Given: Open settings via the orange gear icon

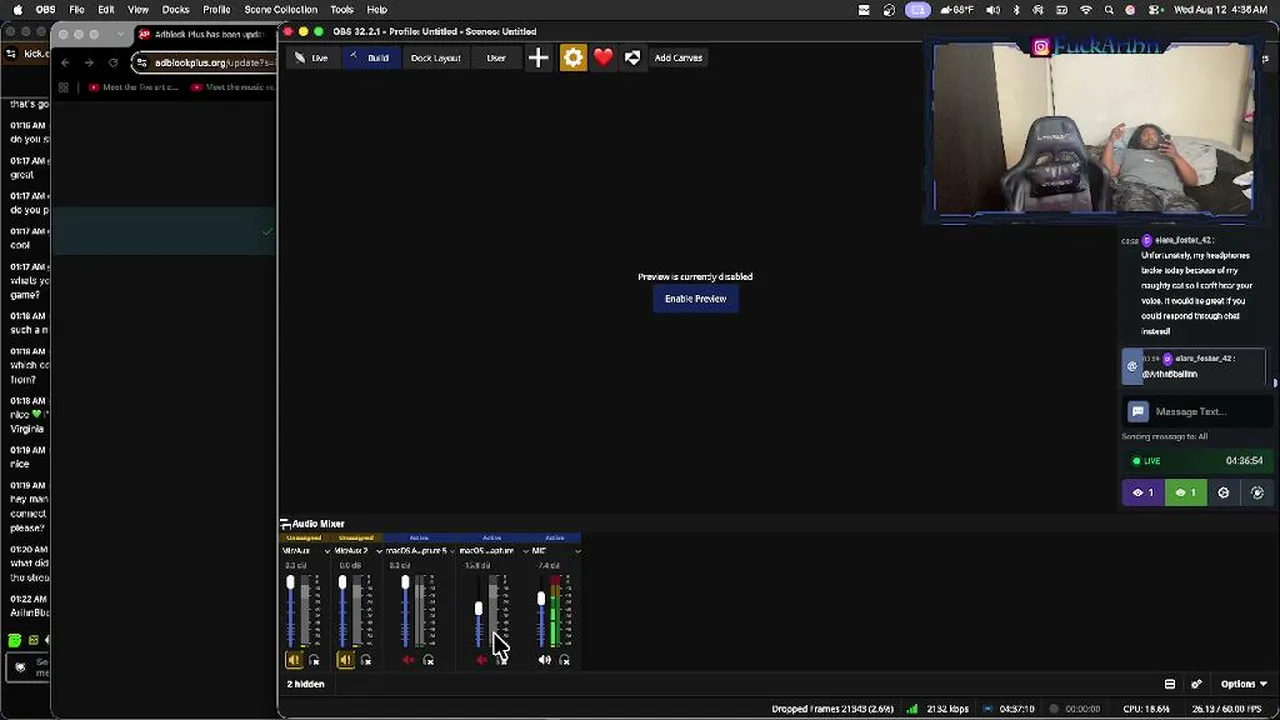Looking at the screenshot, I should pyautogui.click(x=573, y=58).
